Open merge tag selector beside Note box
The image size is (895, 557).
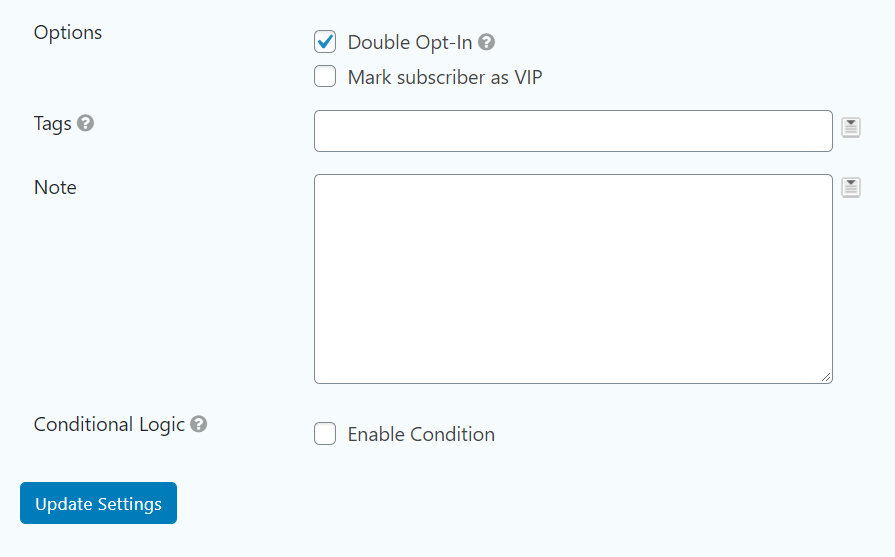850,187
